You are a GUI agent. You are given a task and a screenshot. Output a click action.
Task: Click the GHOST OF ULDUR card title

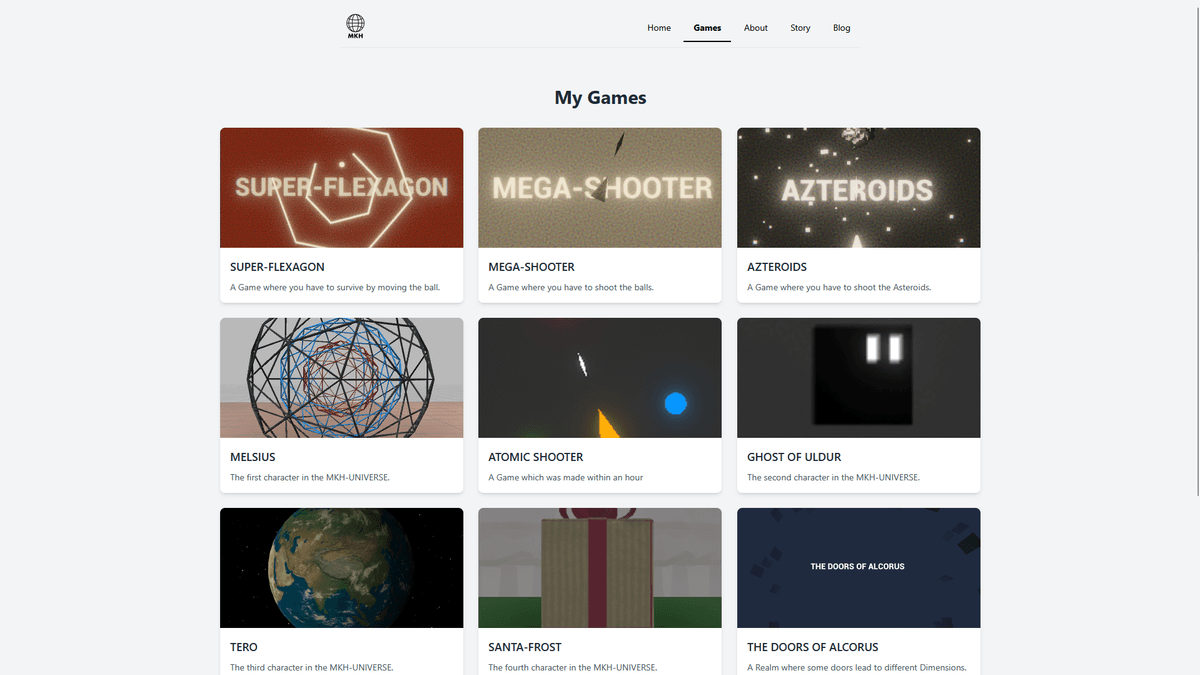(794, 457)
